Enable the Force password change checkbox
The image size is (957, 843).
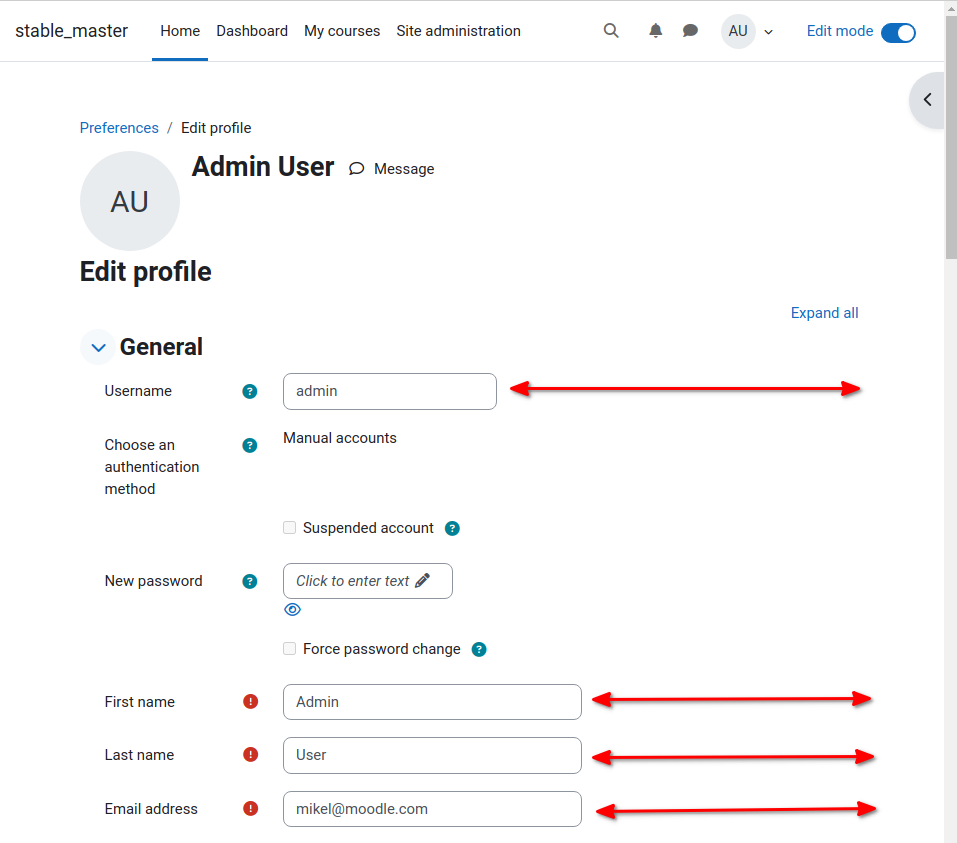click(x=289, y=648)
